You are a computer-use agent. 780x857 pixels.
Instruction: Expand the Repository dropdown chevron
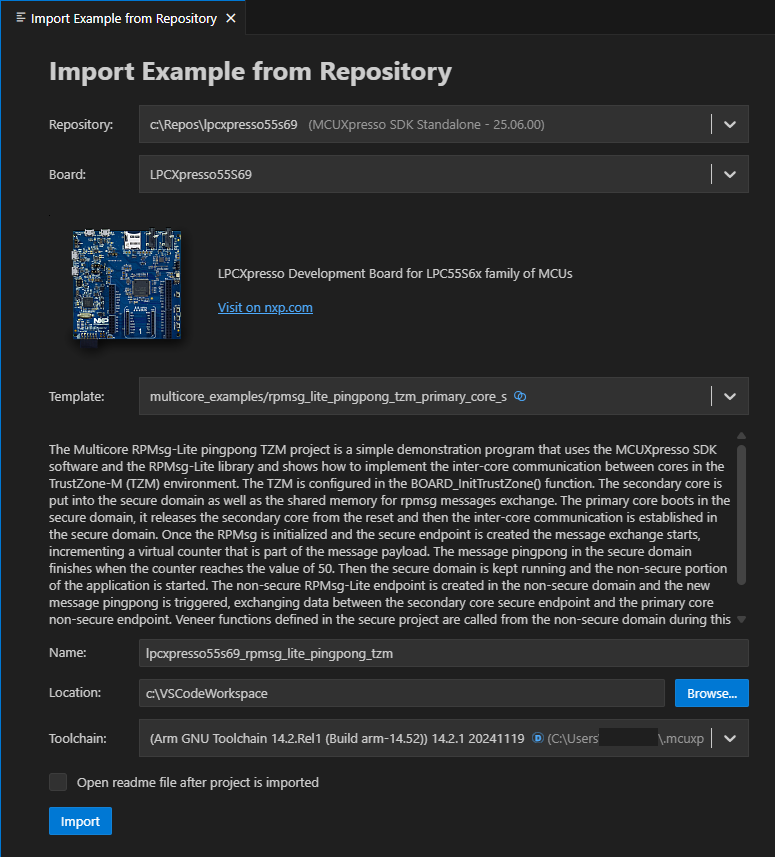(730, 125)
